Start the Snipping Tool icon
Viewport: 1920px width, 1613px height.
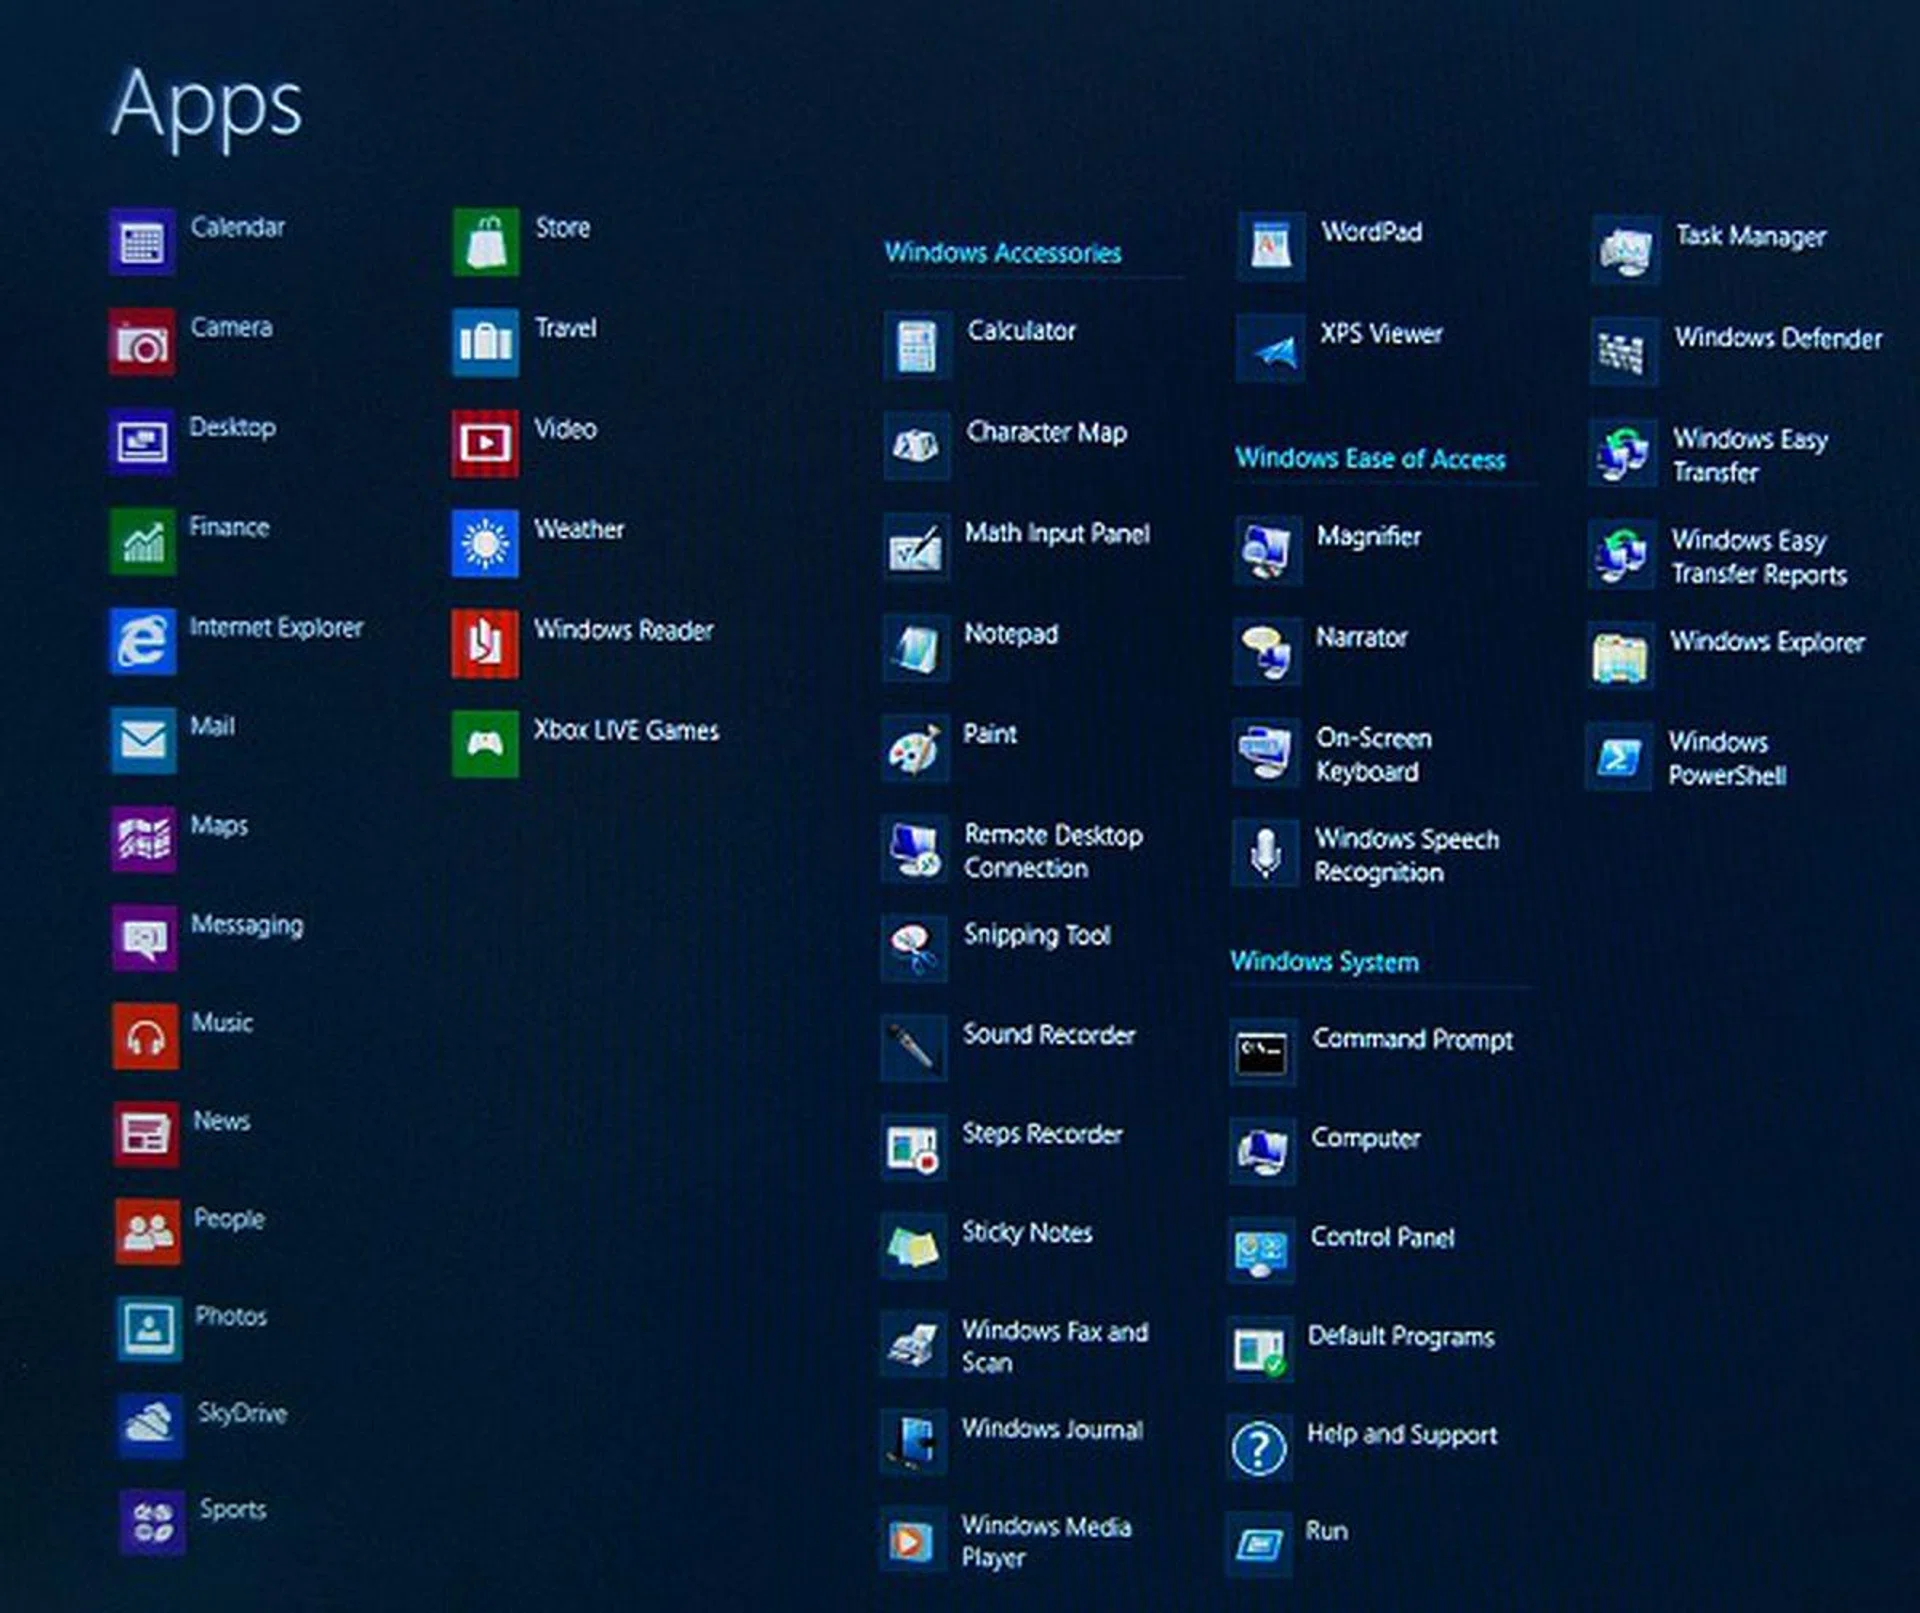[914, 948]
